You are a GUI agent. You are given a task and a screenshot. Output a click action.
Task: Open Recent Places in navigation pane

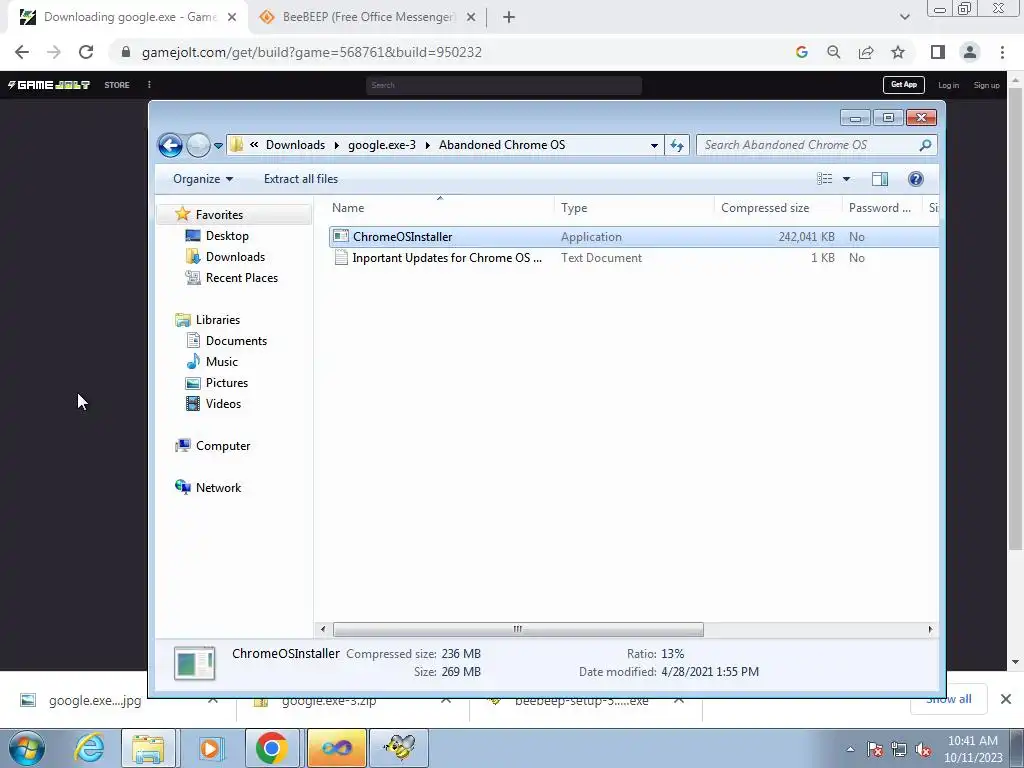pos(242,278)
